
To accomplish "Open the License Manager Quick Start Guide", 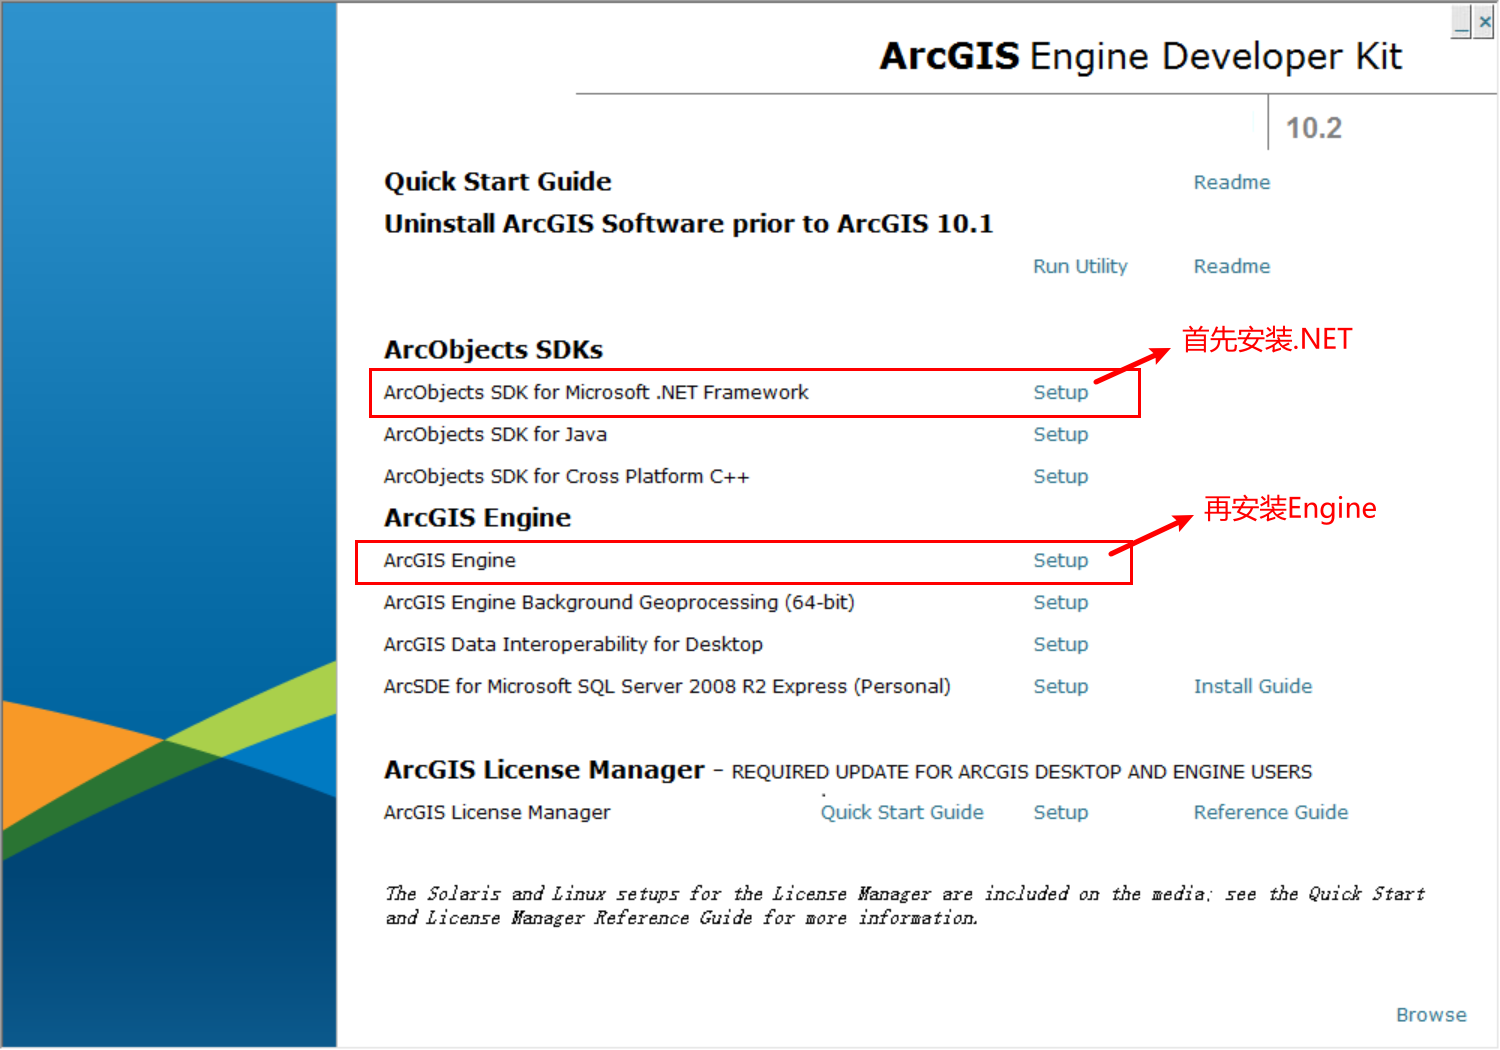I will pyautogui.click(x=901, y=812).
